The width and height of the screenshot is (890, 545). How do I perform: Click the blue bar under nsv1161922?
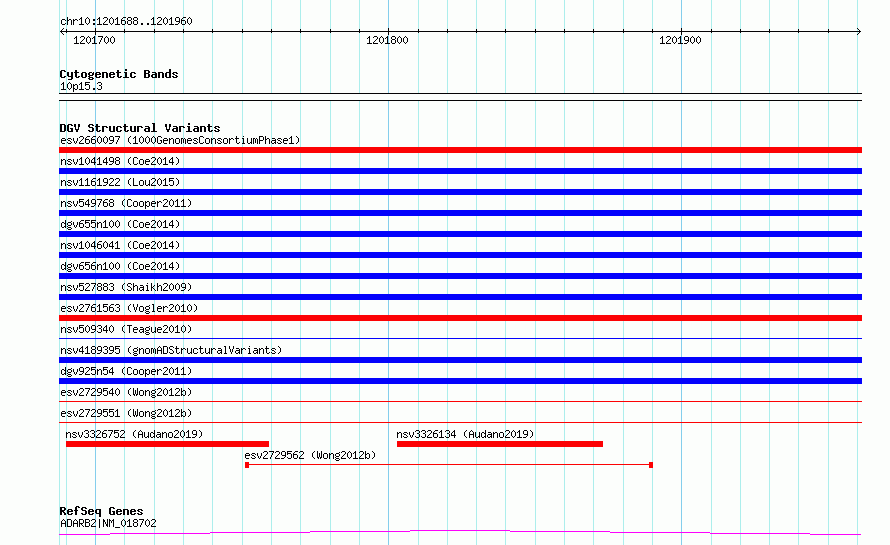tap(460, 192)
